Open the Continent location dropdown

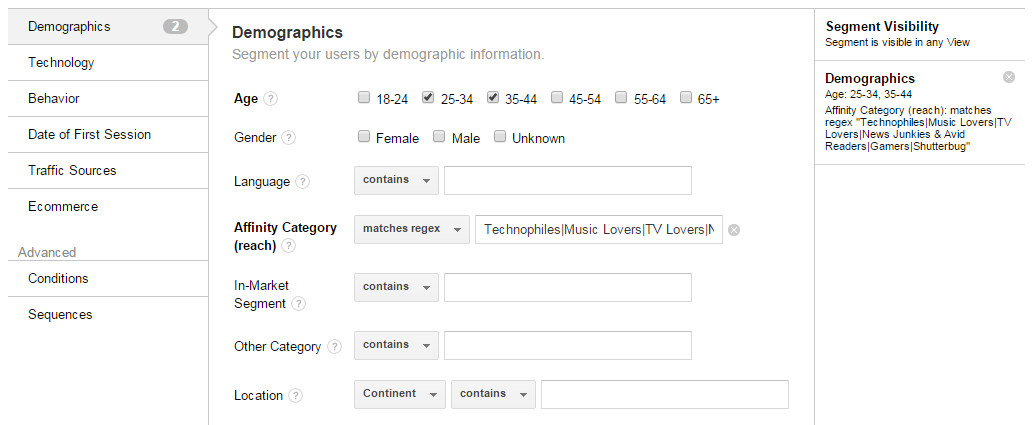tap(399, 394)
